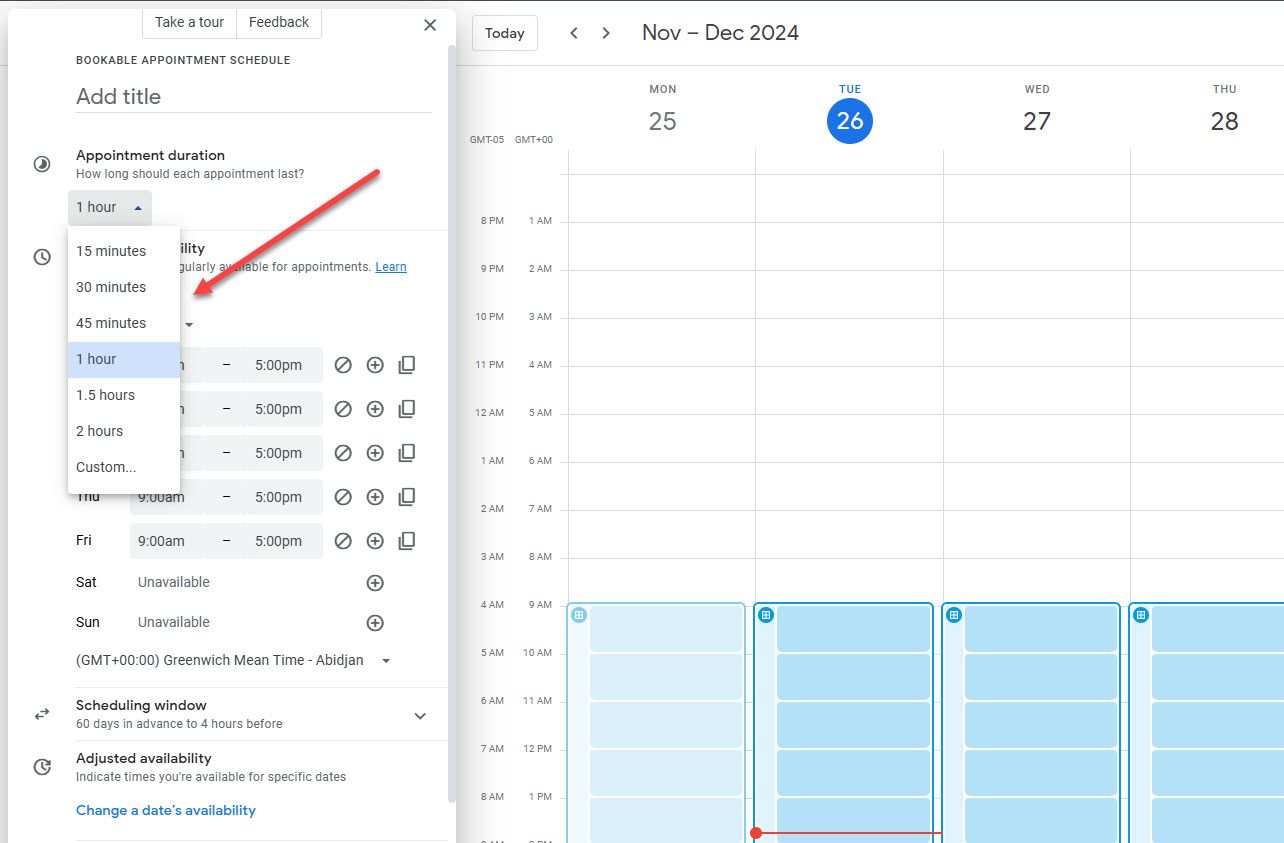Click the Take a tour button
Screen dimensions: 1284x843
point(189,22)
